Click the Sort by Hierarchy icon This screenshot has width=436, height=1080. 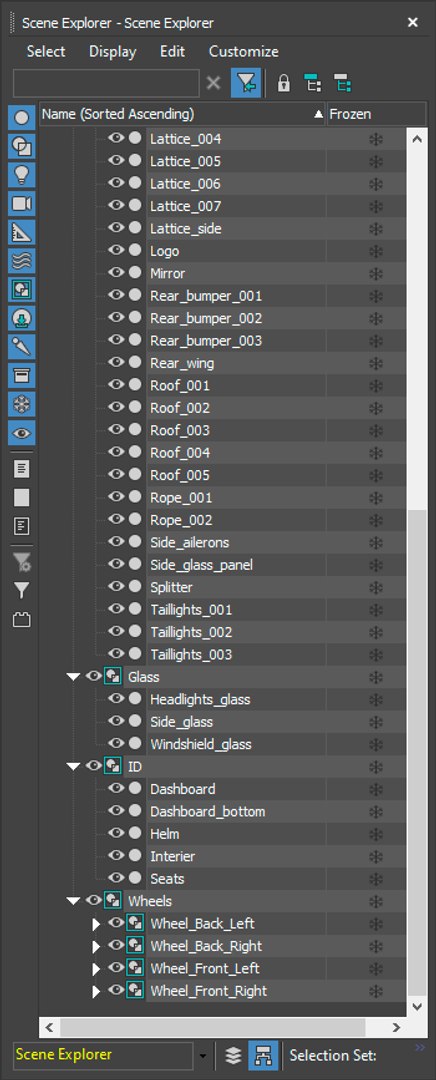click(263, 1055)
